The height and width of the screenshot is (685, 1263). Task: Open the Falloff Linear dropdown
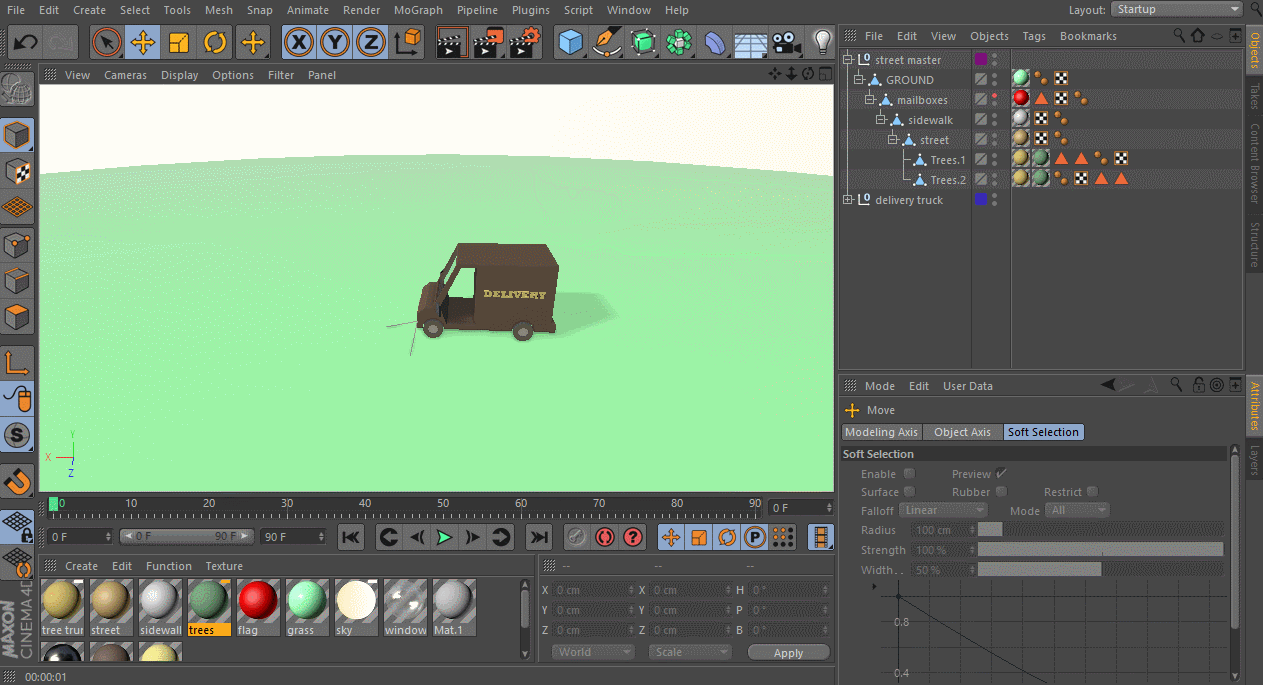[943, 510]
